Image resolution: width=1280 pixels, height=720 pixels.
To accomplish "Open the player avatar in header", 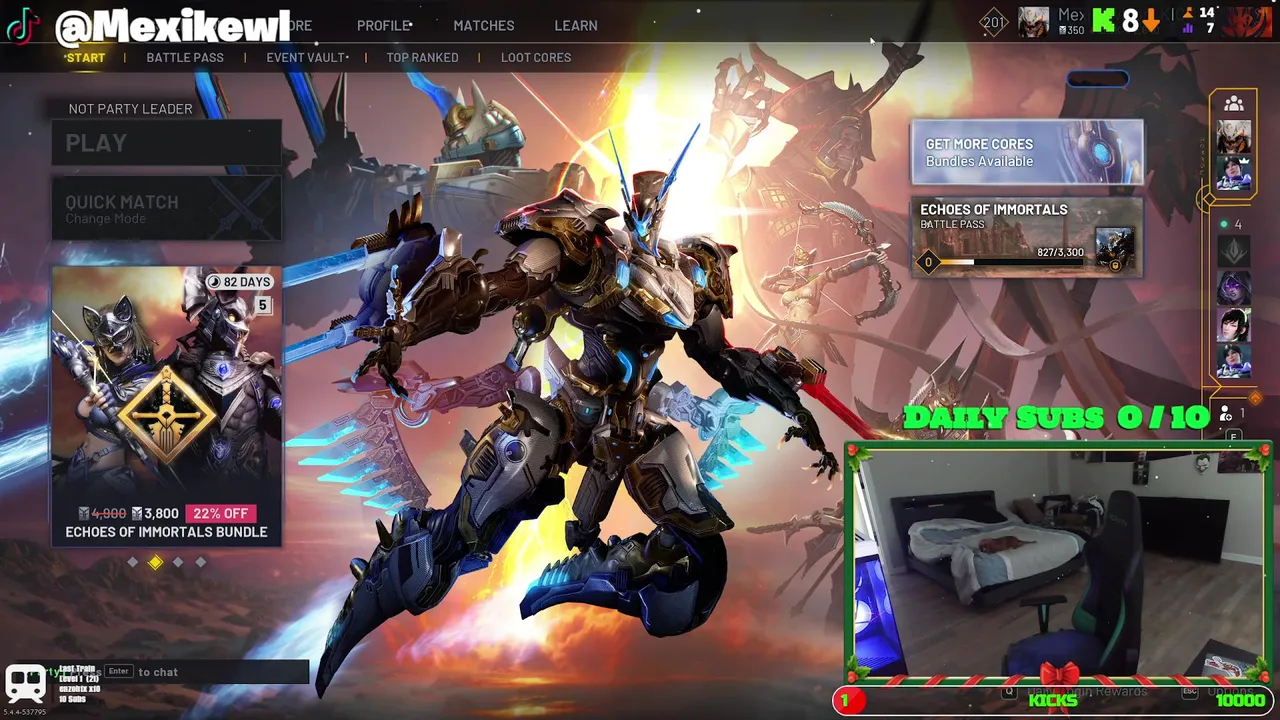I will pyautogui.click(x=1034, y=21).
